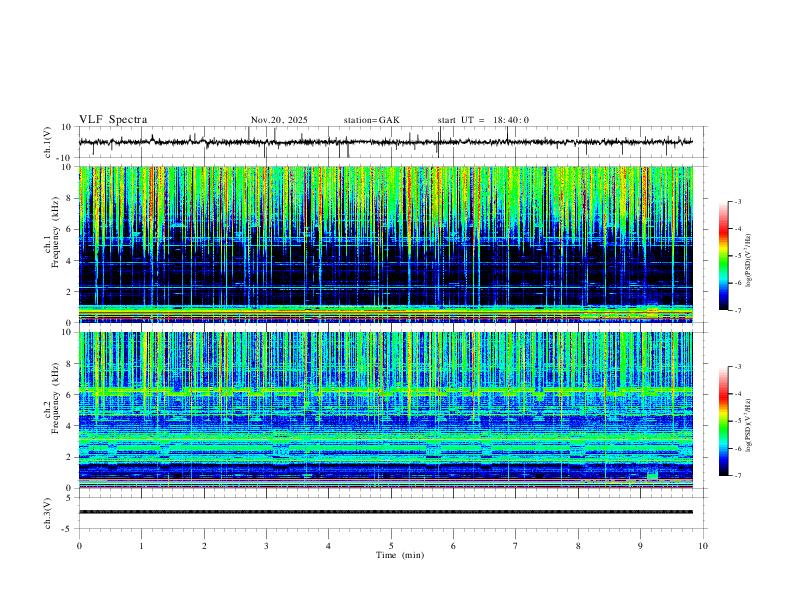Click the "station=GAK" label
792x612 pixels.
point(371,120)
